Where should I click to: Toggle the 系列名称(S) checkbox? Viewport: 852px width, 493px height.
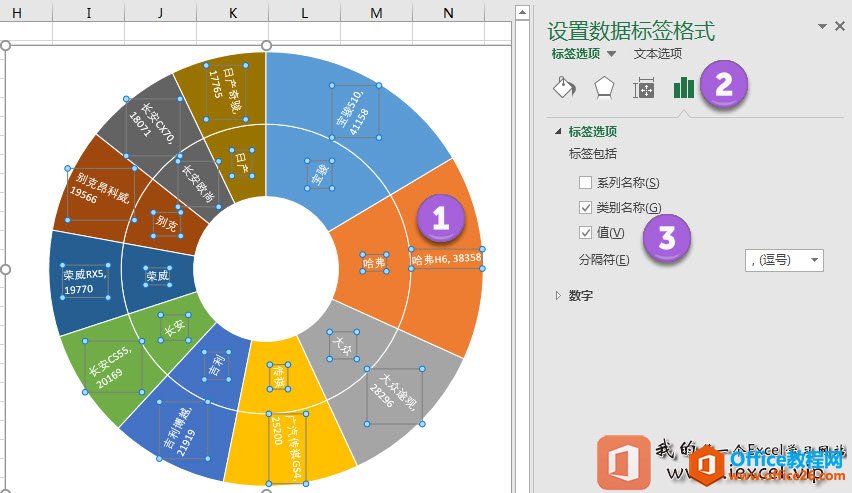coord(585,183)
